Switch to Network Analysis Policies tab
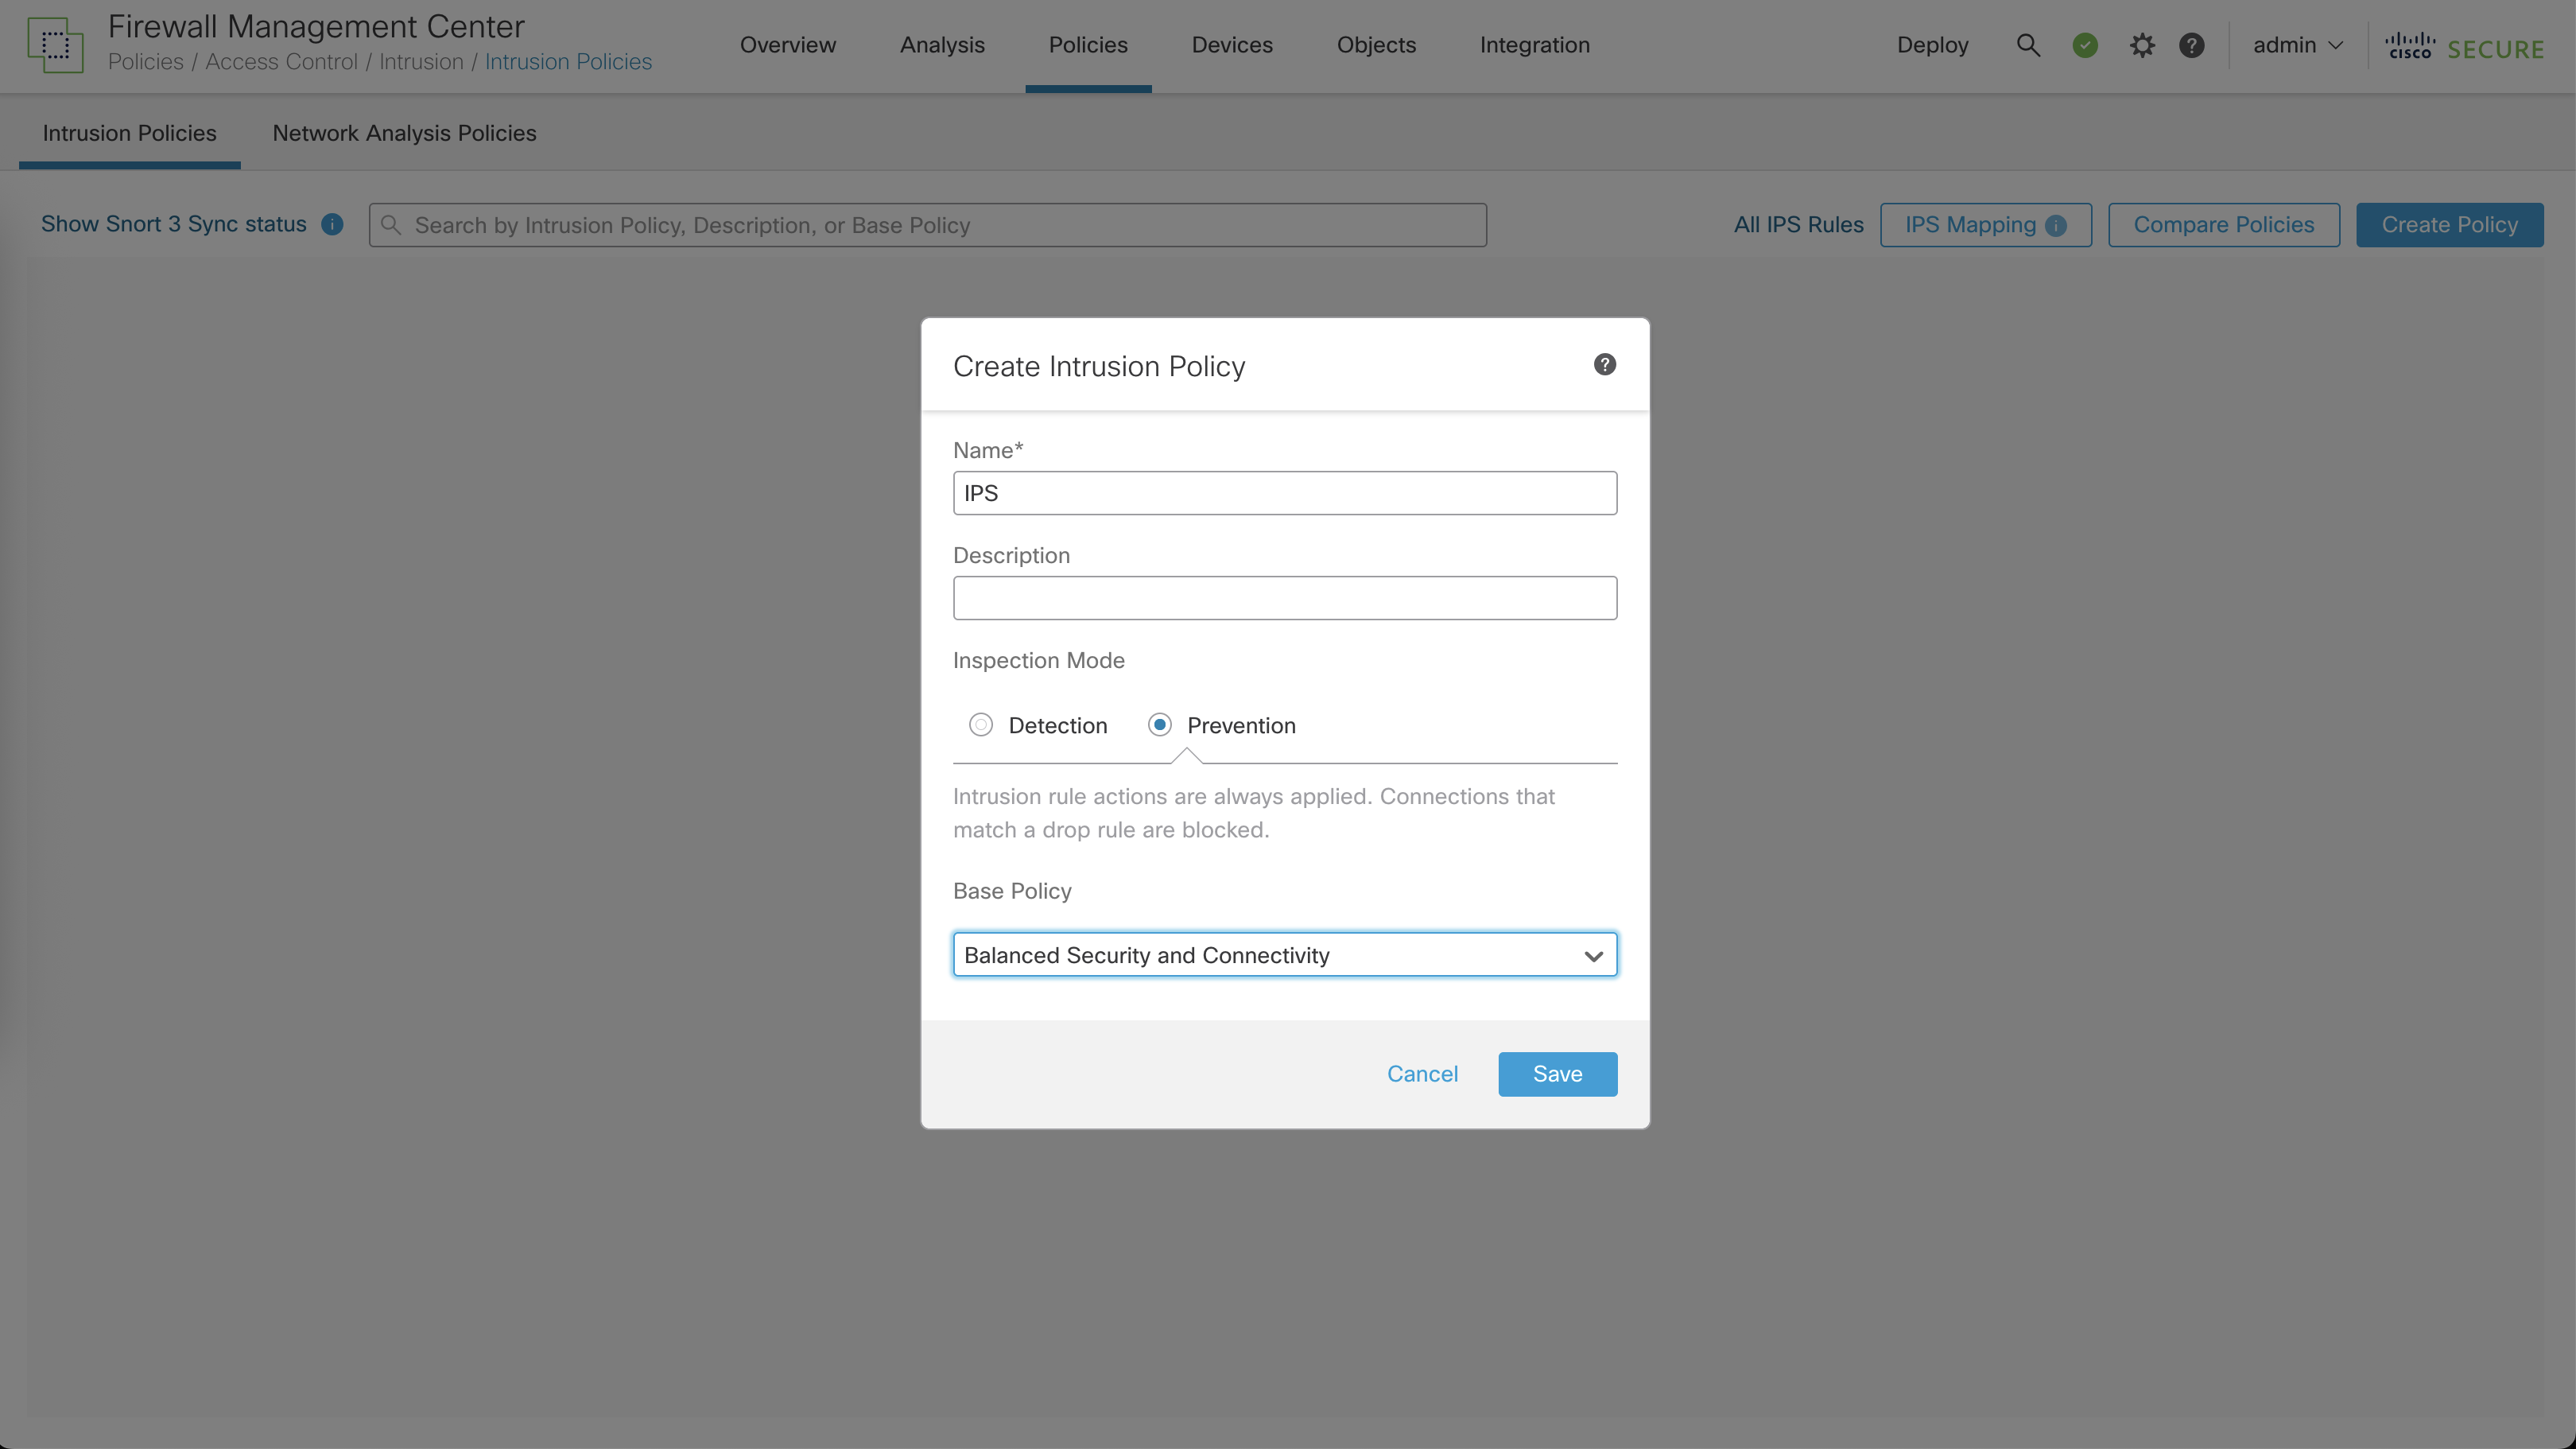Screen dimensions: 2576x1449 [x=404, y=133]
